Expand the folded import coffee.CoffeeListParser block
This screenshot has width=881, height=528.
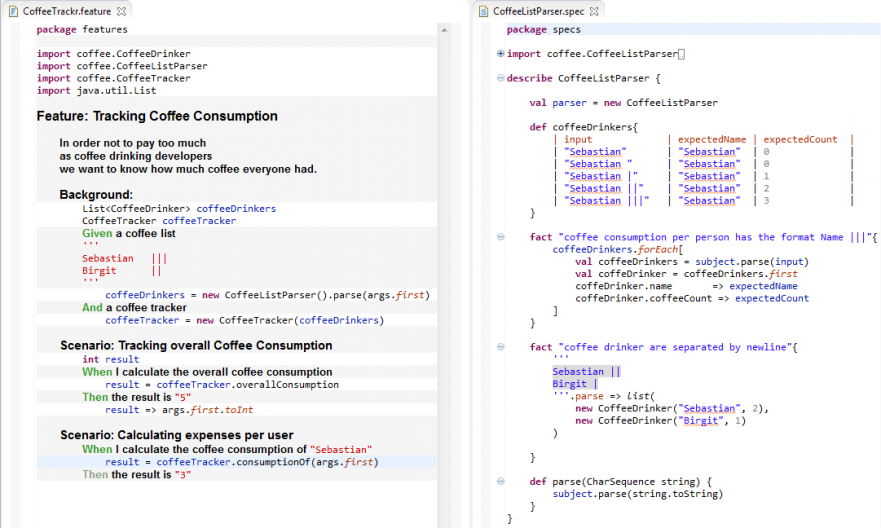pos(500,53)
